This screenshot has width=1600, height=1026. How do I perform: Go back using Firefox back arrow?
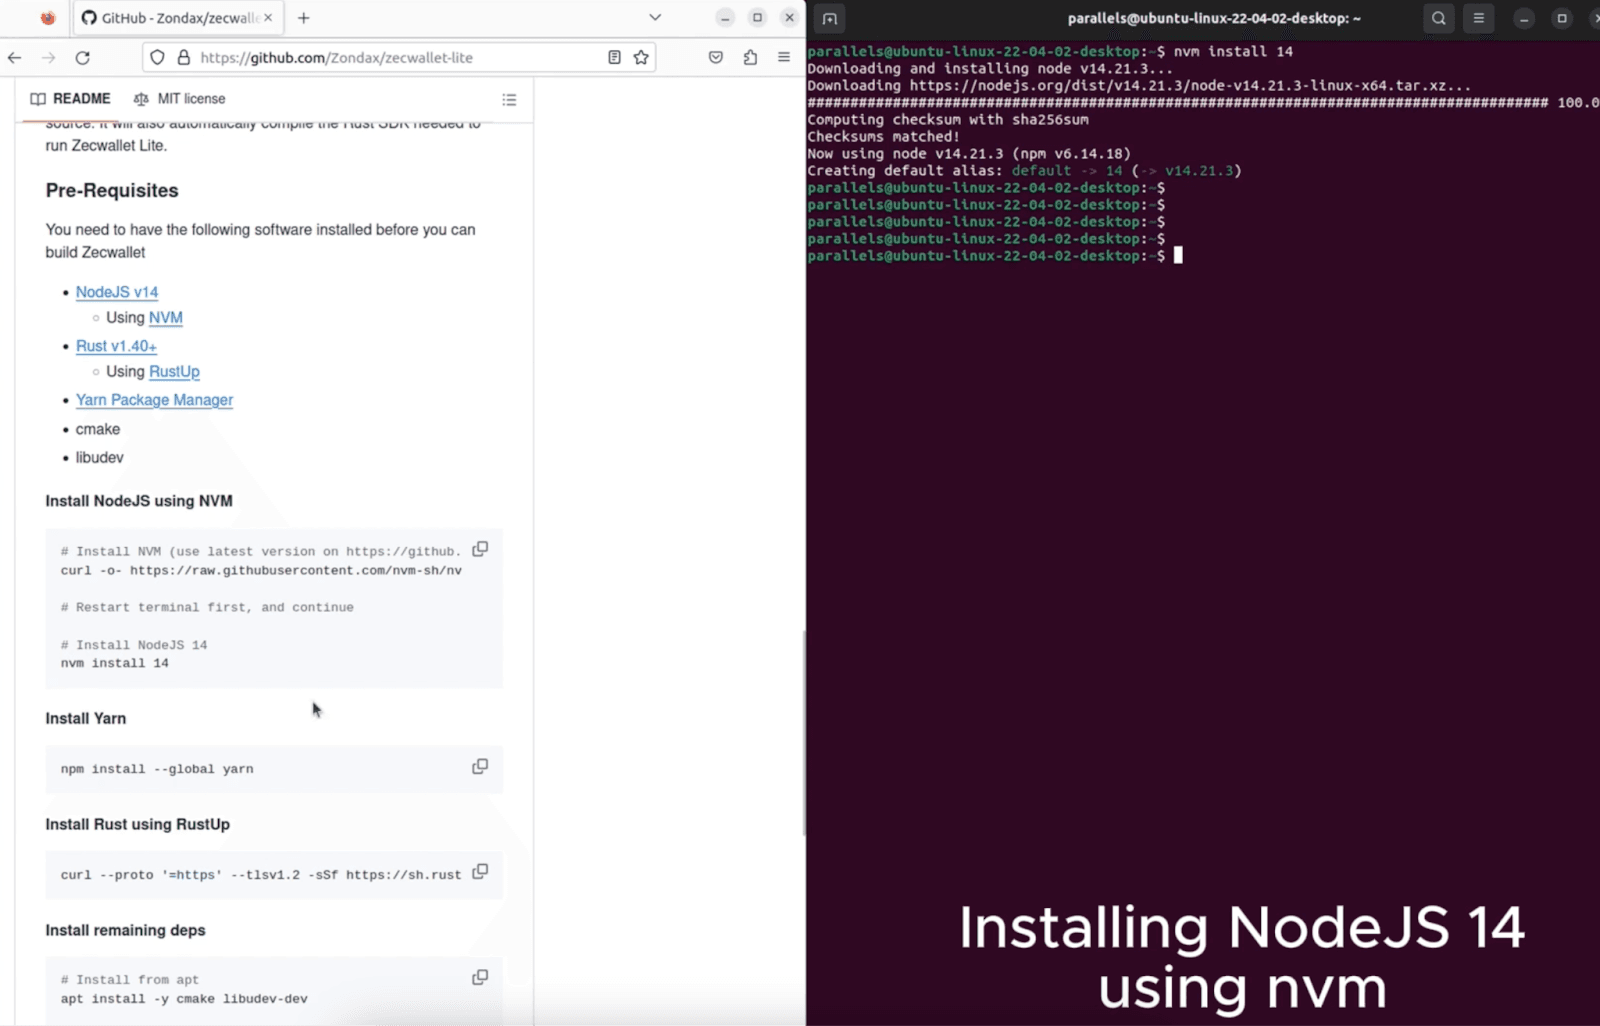14,58
